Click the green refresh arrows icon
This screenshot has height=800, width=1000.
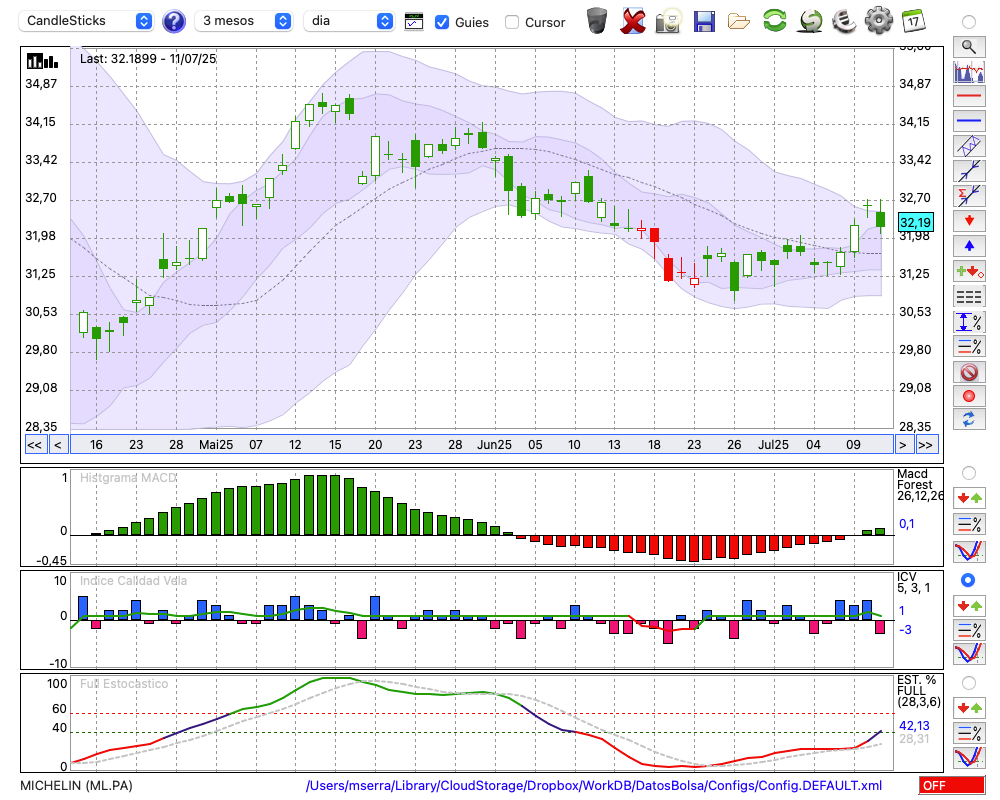[774, 21]
